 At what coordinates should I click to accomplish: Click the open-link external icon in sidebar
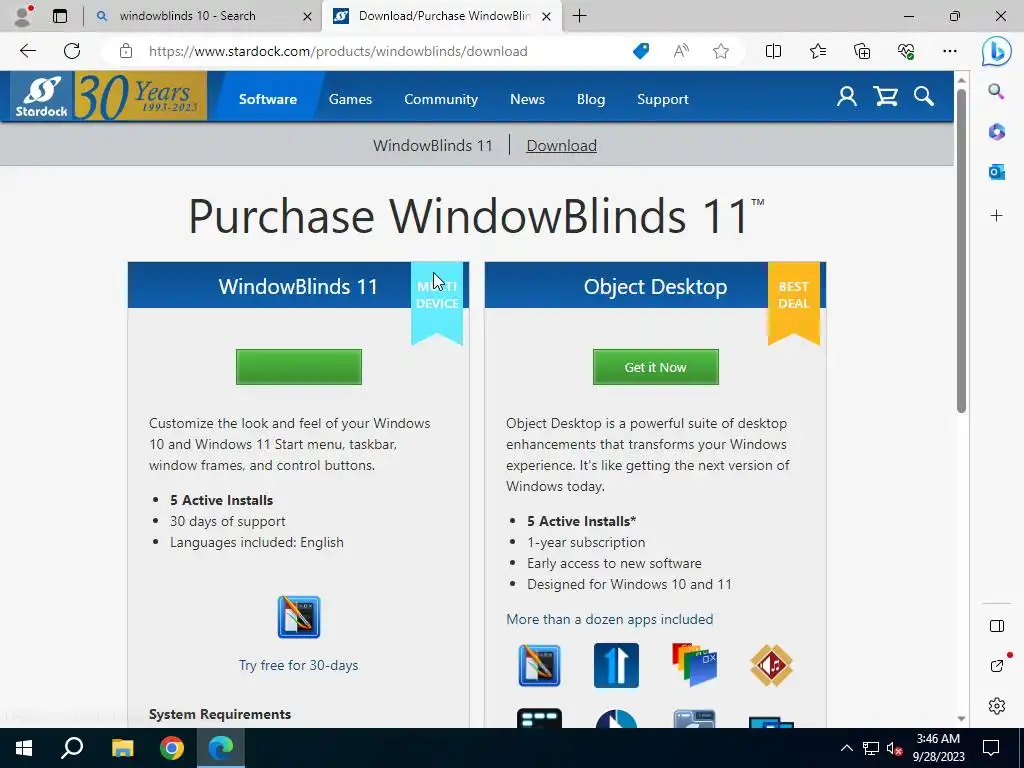996,665
